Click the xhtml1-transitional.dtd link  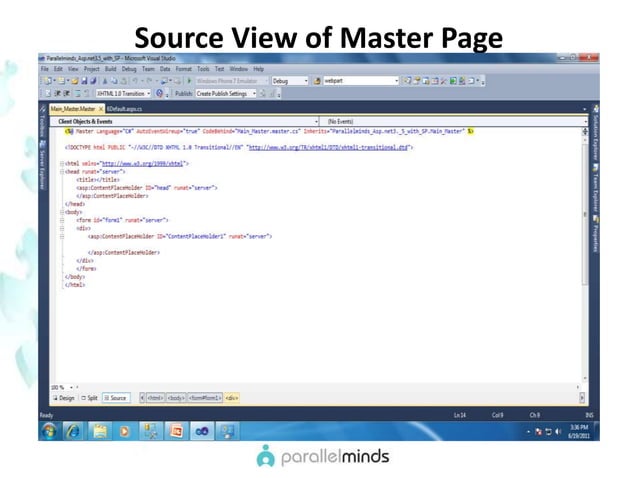[328, 147]
